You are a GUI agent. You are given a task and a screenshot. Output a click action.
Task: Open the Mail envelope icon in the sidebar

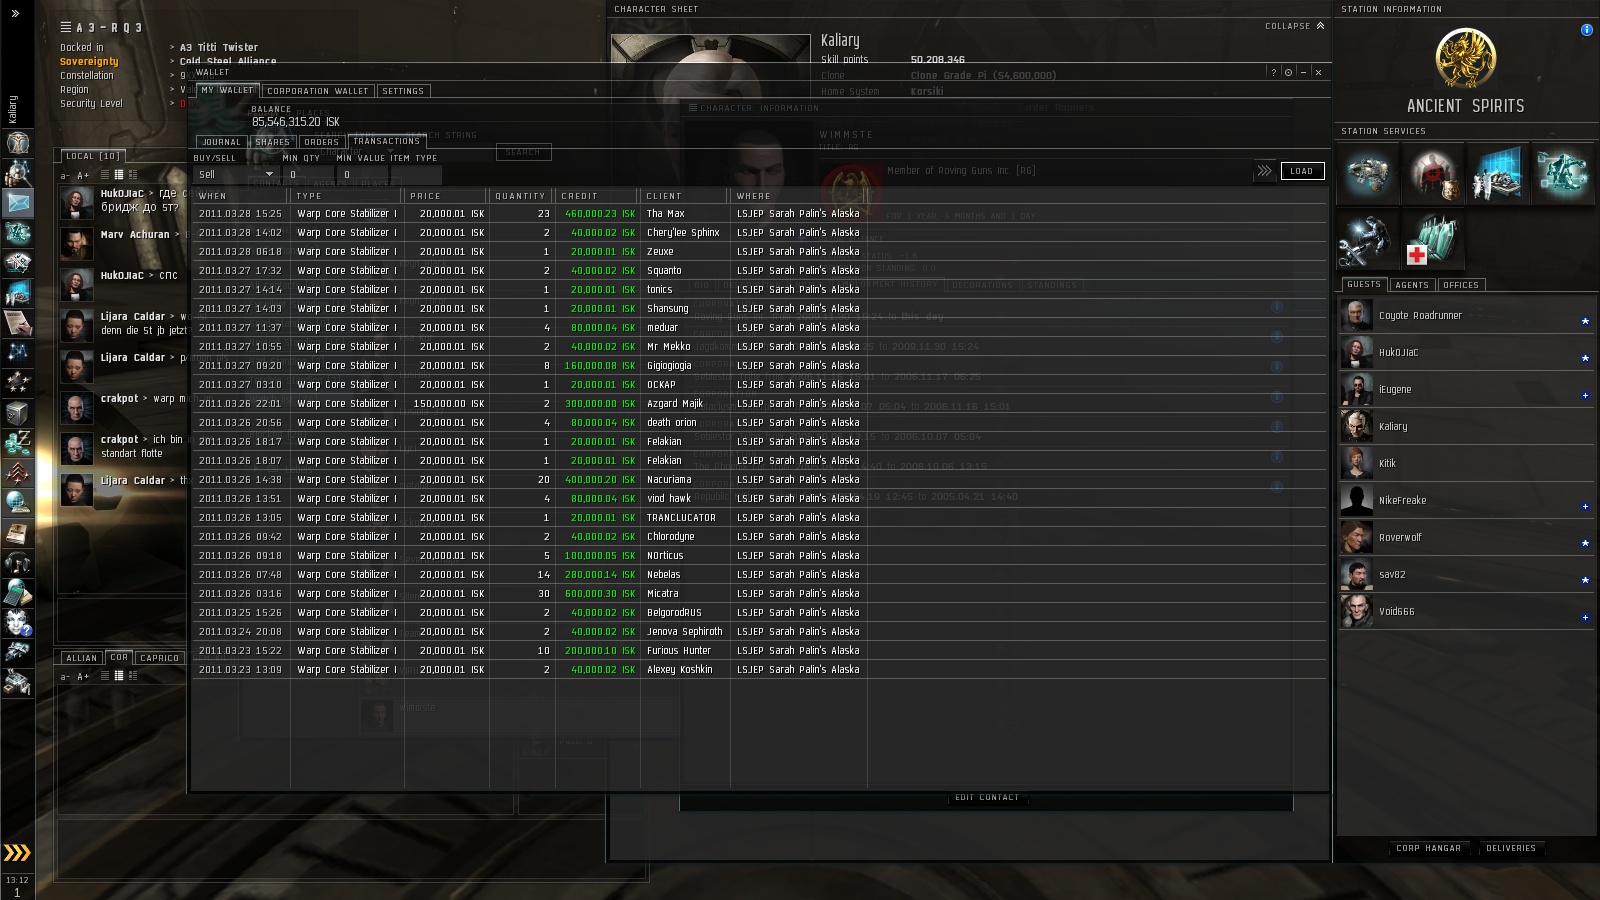click(17, 203)
